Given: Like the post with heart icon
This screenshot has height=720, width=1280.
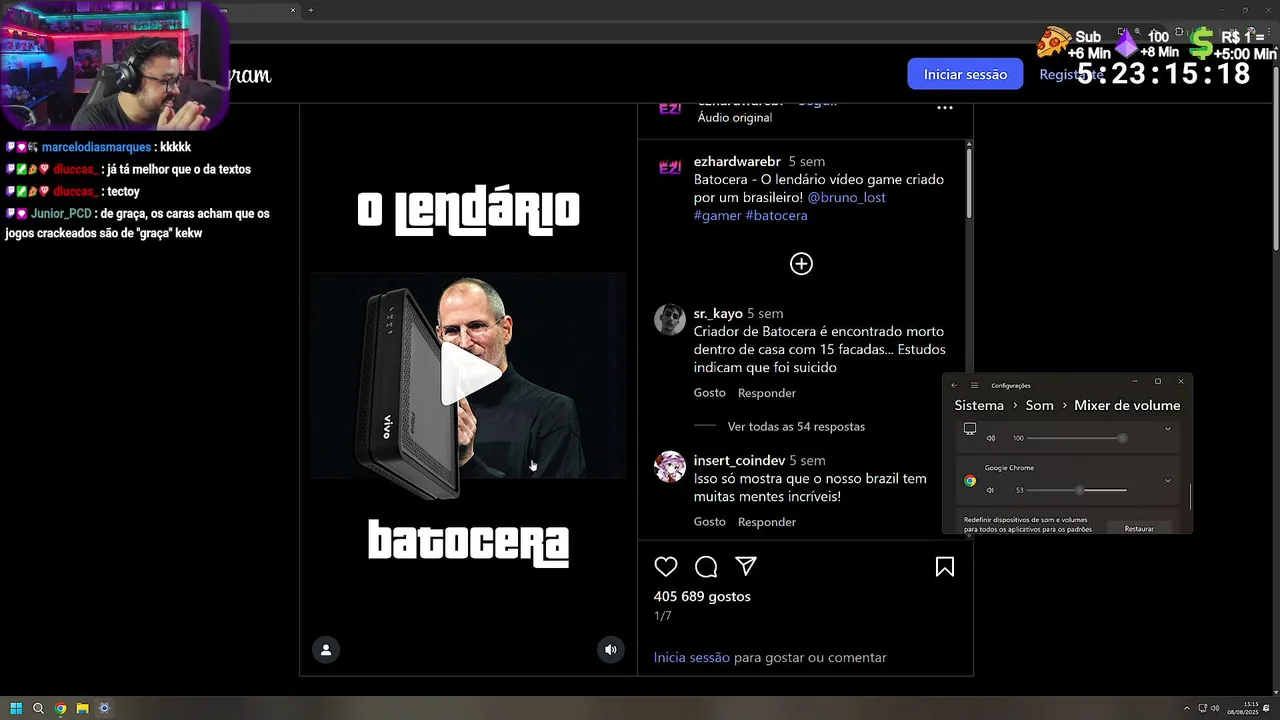Looking at the screenshot, I should tap(666, 567).
